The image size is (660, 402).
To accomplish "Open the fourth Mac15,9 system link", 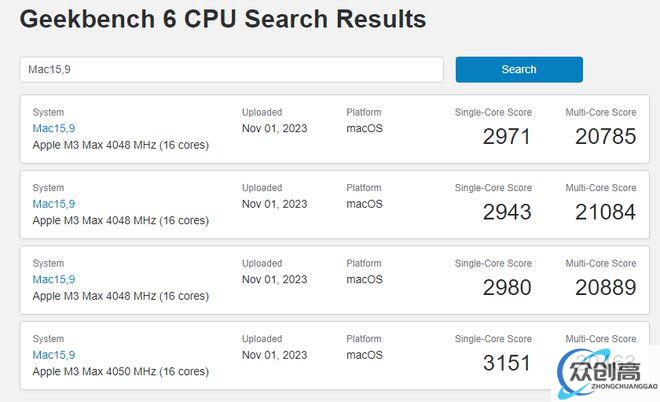I will [54, 355].
